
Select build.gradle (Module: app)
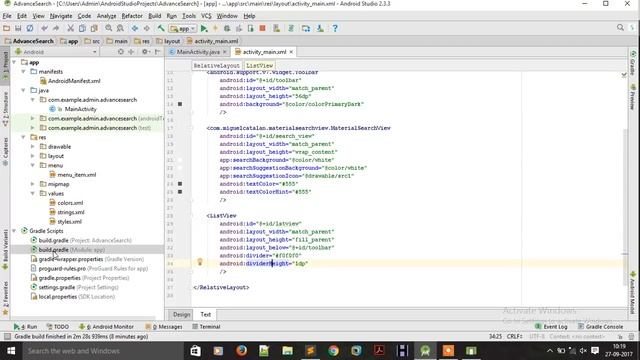72,250
